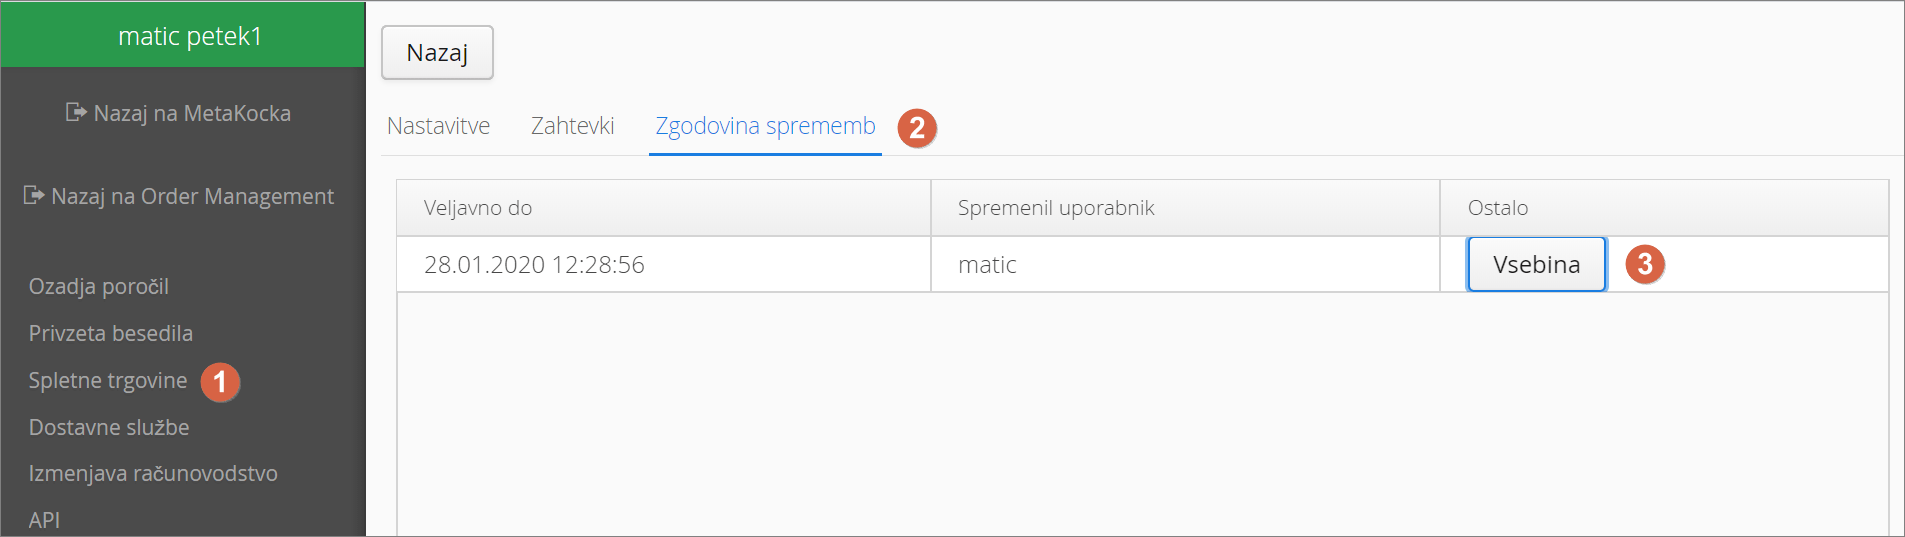Viewport: 1905px width, 537px height.
Task: Click the matic petek1 account header
Action: tap(183, 35)
